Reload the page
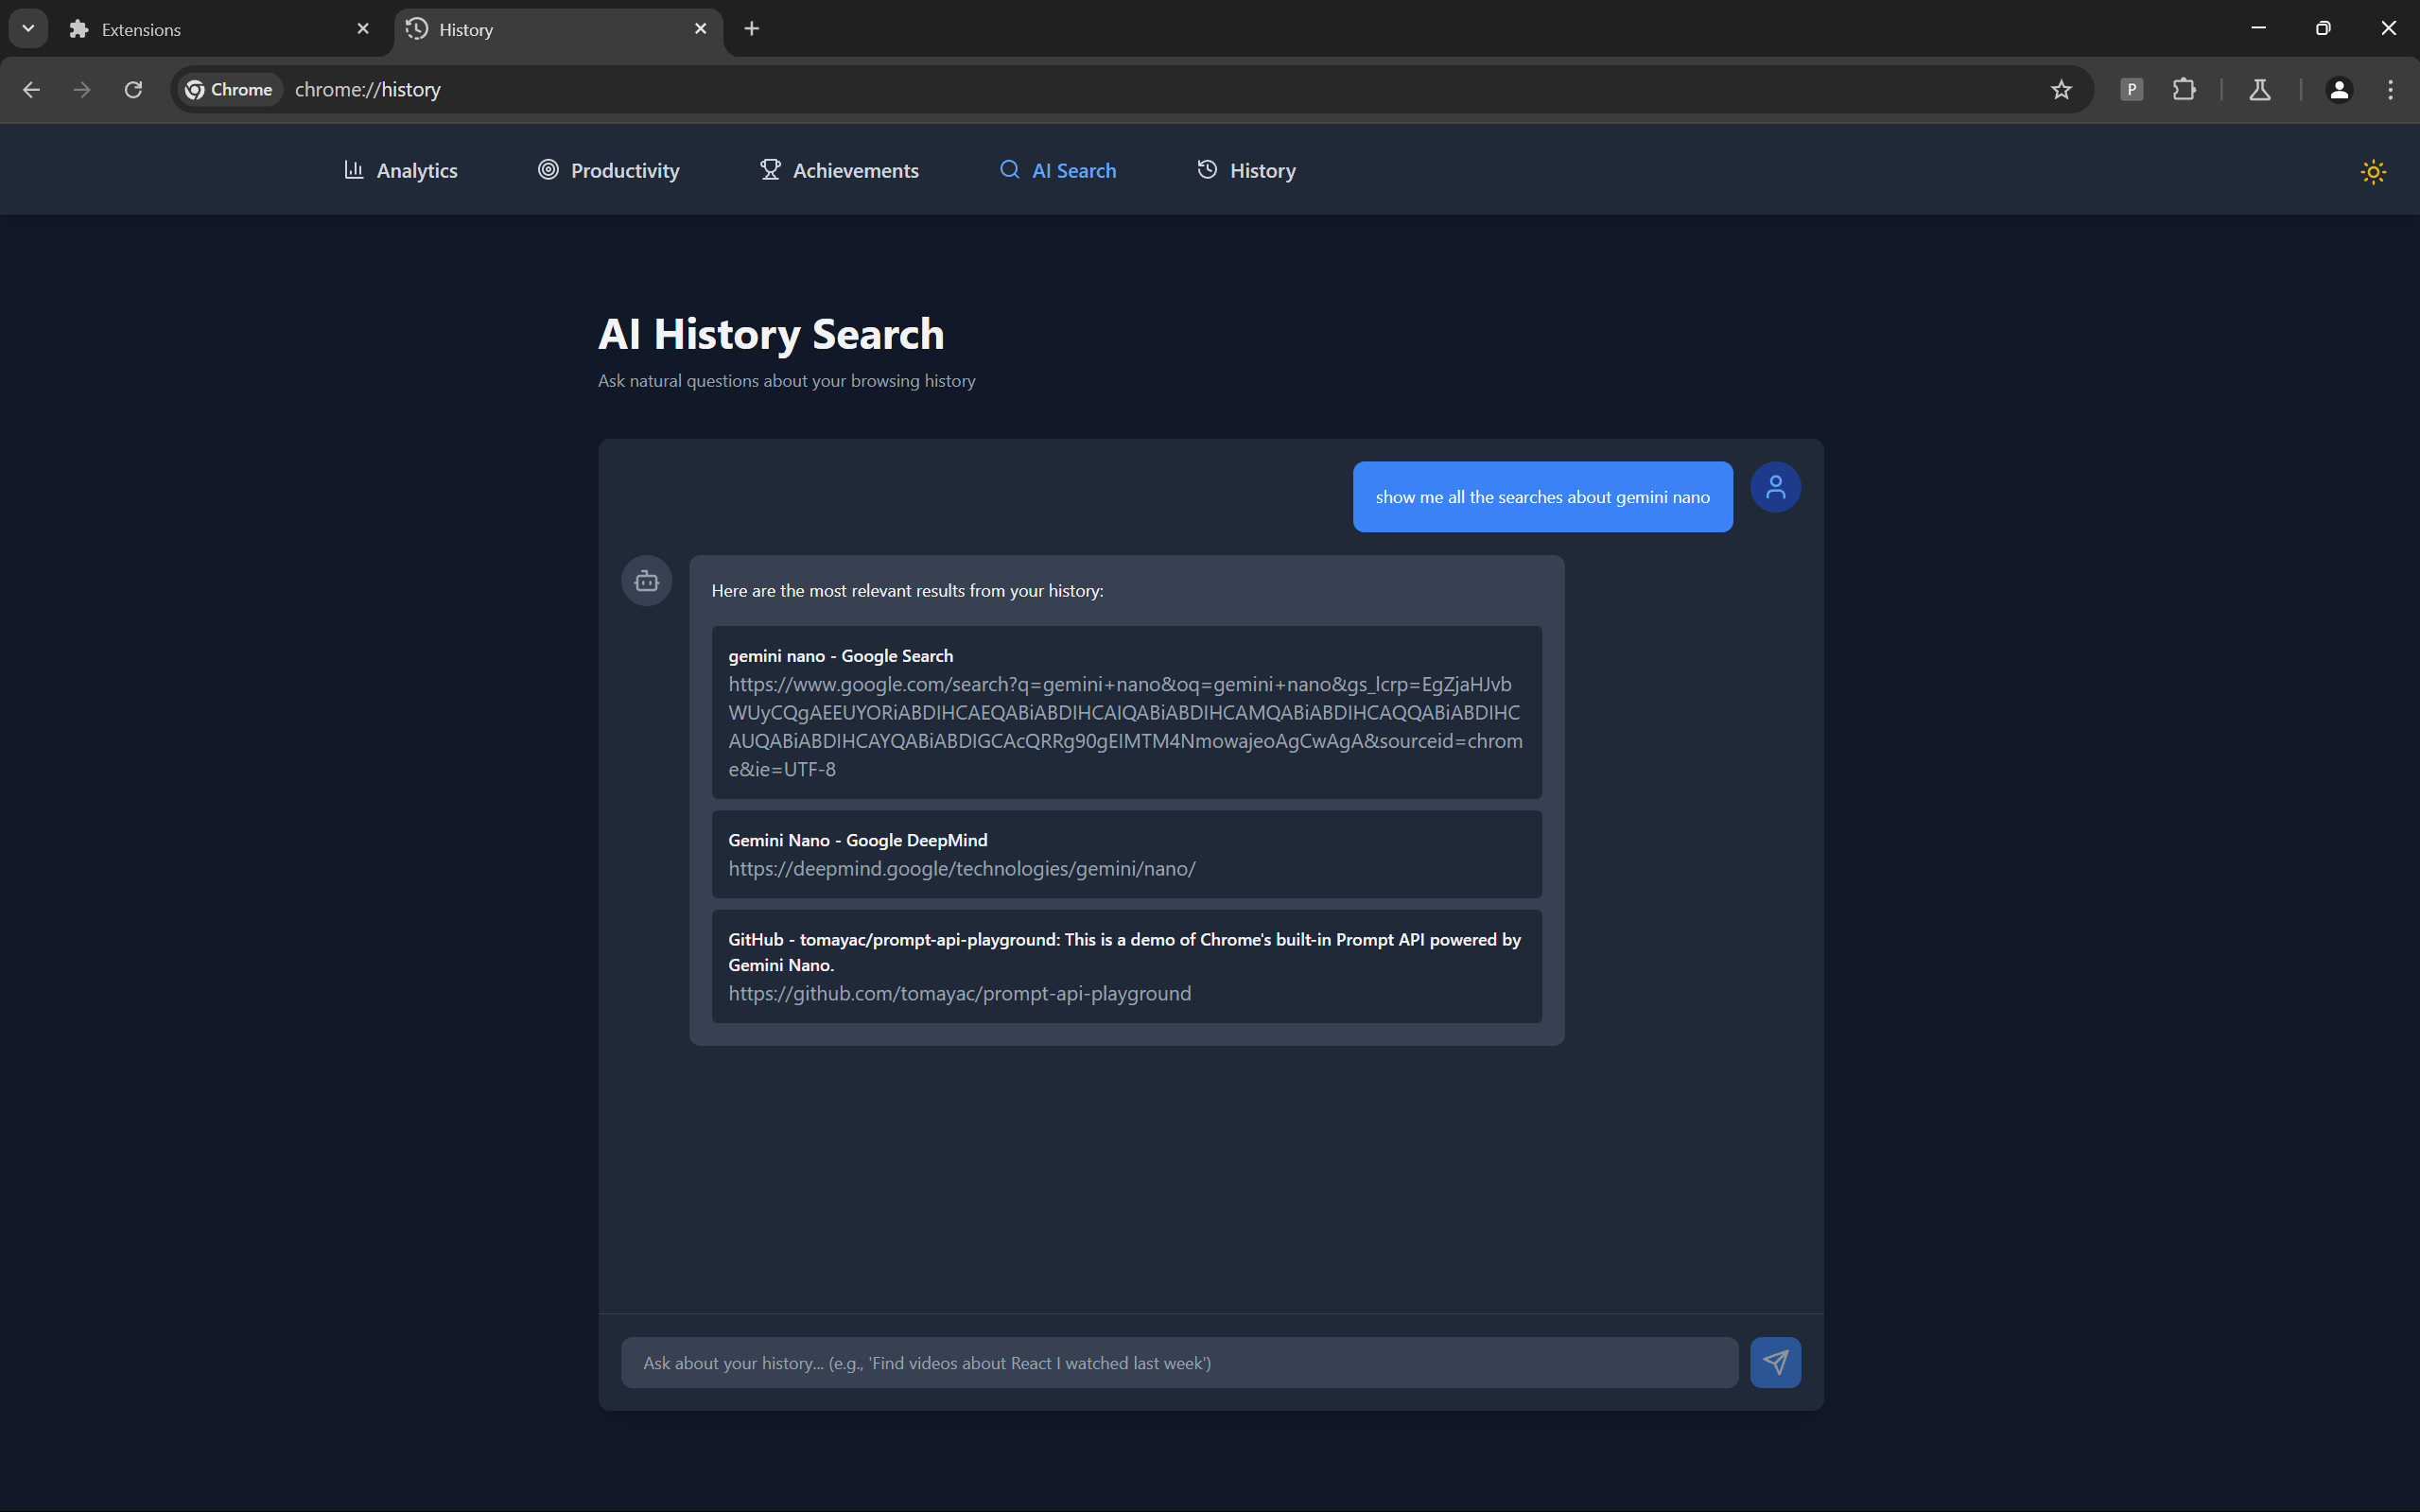The height and width of the screenshot is (1512, 2420). point(133,90)
